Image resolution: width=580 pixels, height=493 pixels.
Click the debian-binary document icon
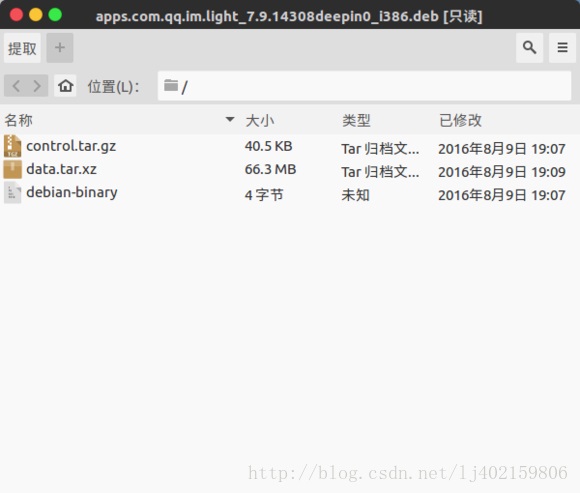click(x=13, y=193)
